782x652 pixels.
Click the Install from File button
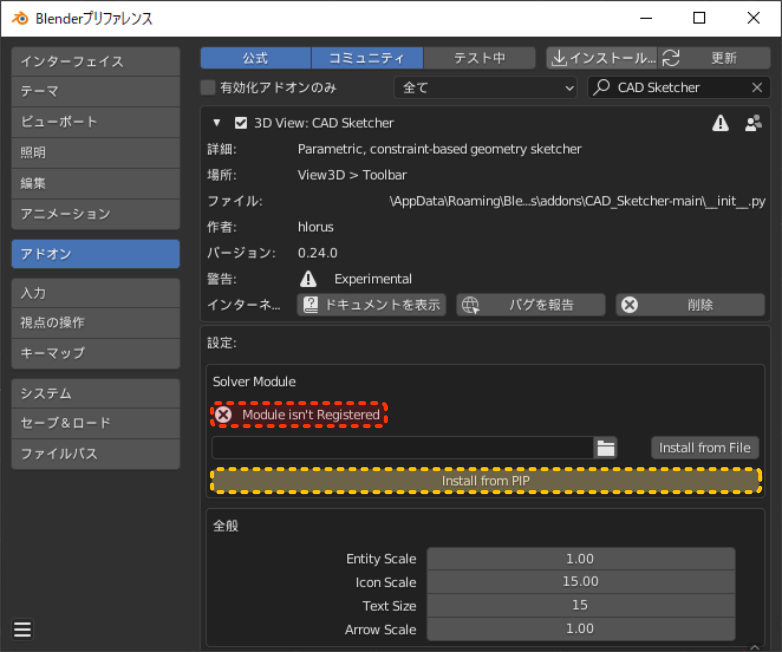(x=705, y=447)
